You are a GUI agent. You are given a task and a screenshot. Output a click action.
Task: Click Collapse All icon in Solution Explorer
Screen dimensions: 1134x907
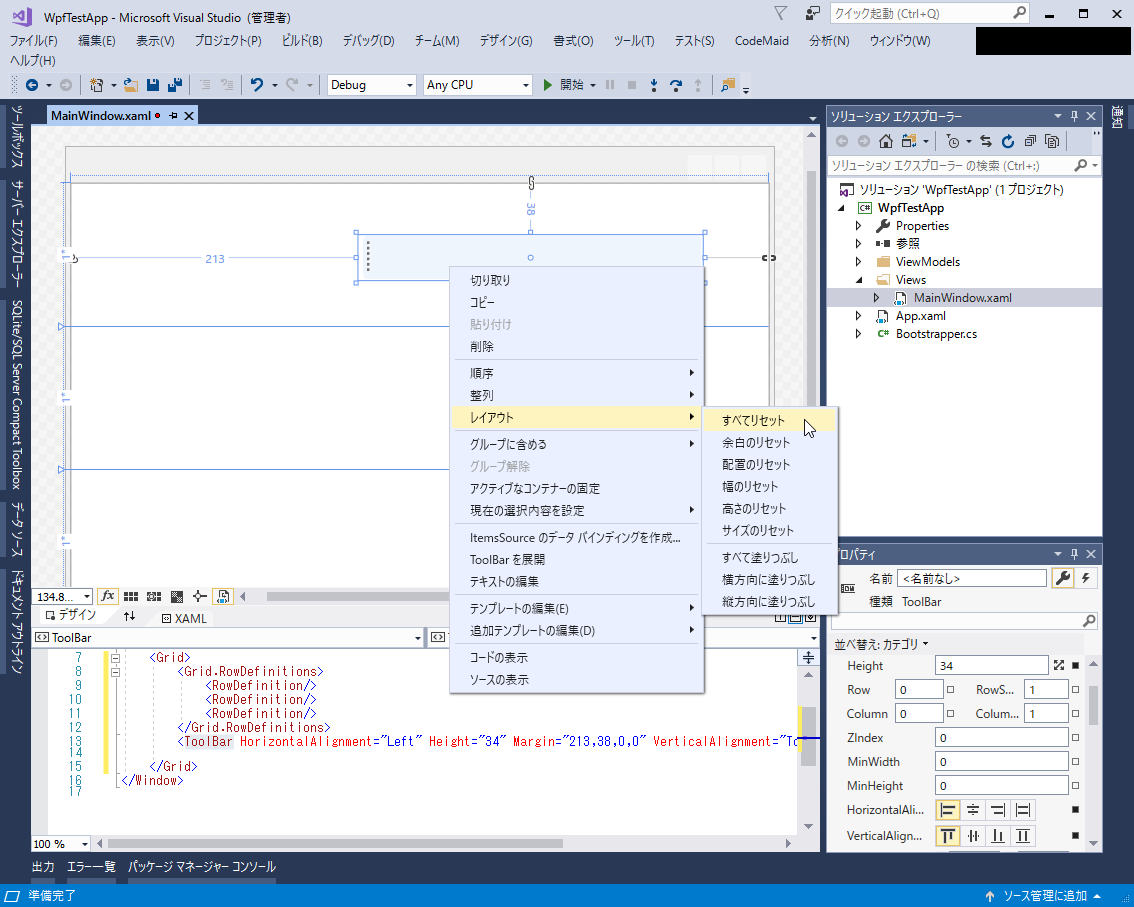pyautogui.click(x=1030, y=141)
